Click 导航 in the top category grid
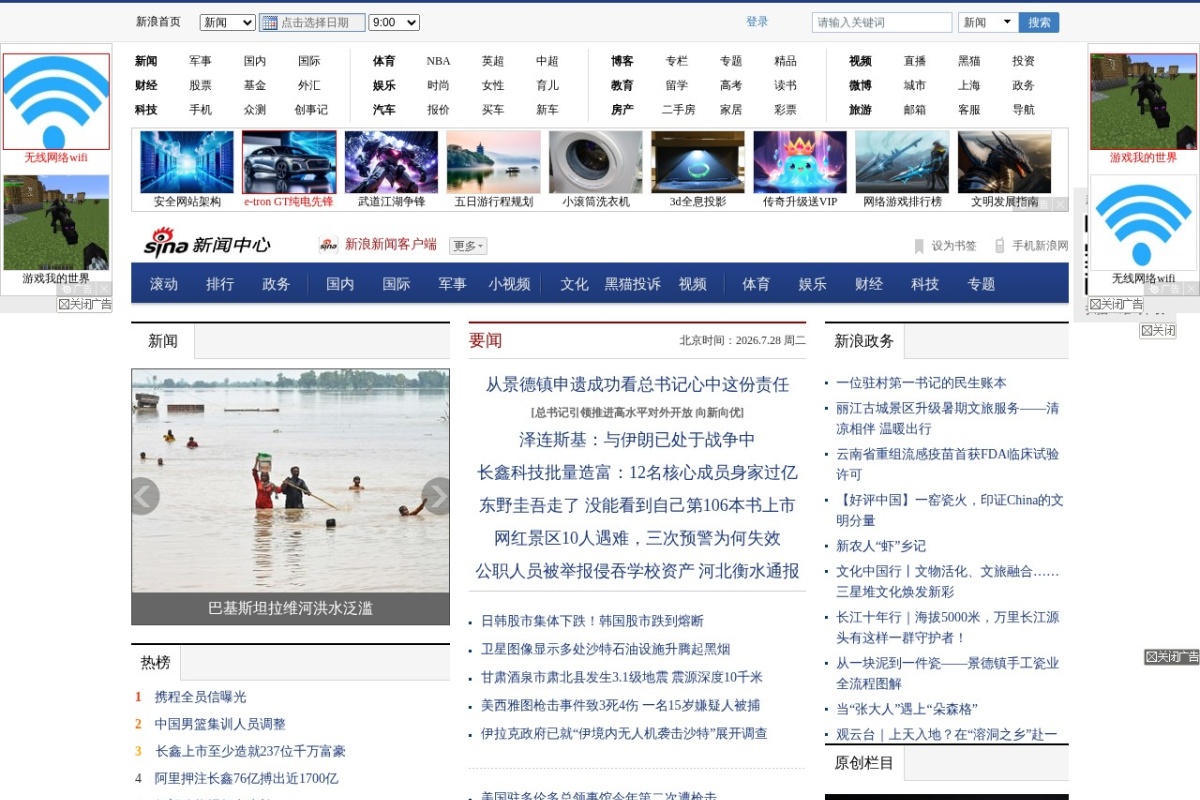The height and width of the screenshot is (800, 1200). 1023,110
